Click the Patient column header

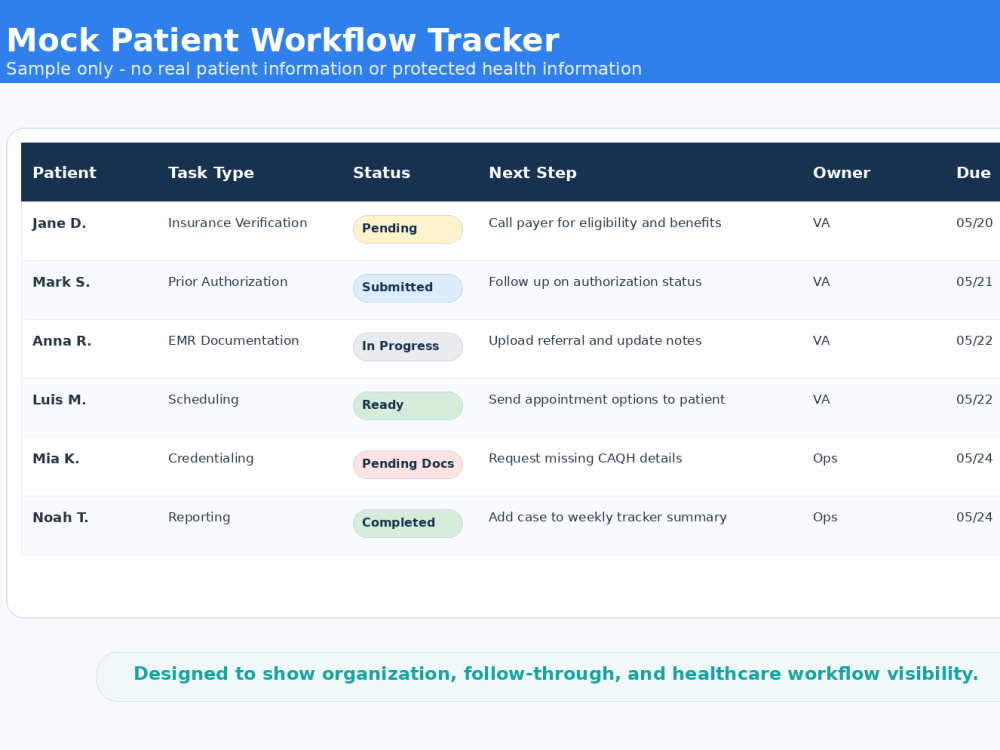point(64,173)
